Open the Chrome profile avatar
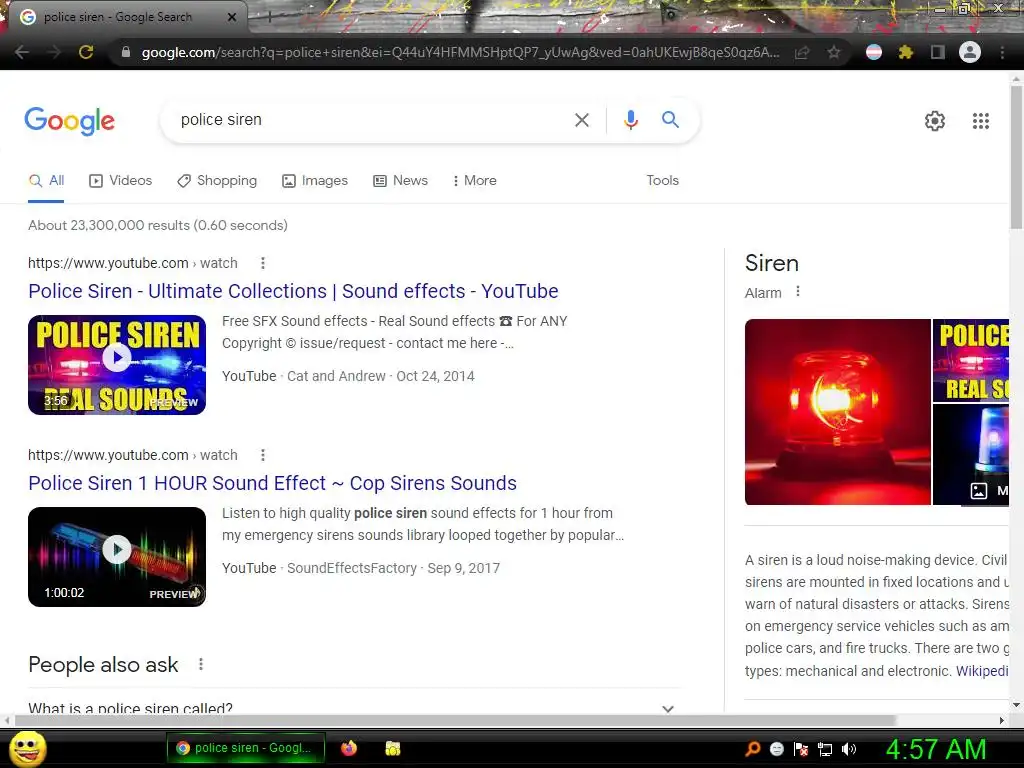1024x768 pixels. click(970, 52)
